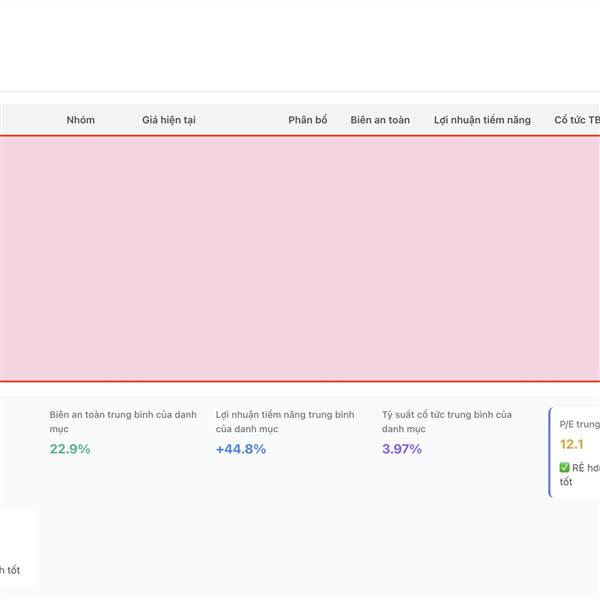Click the Biên an toàn trung bình label
The width and height of the screenshot is (600, 600).
point(123,421)
